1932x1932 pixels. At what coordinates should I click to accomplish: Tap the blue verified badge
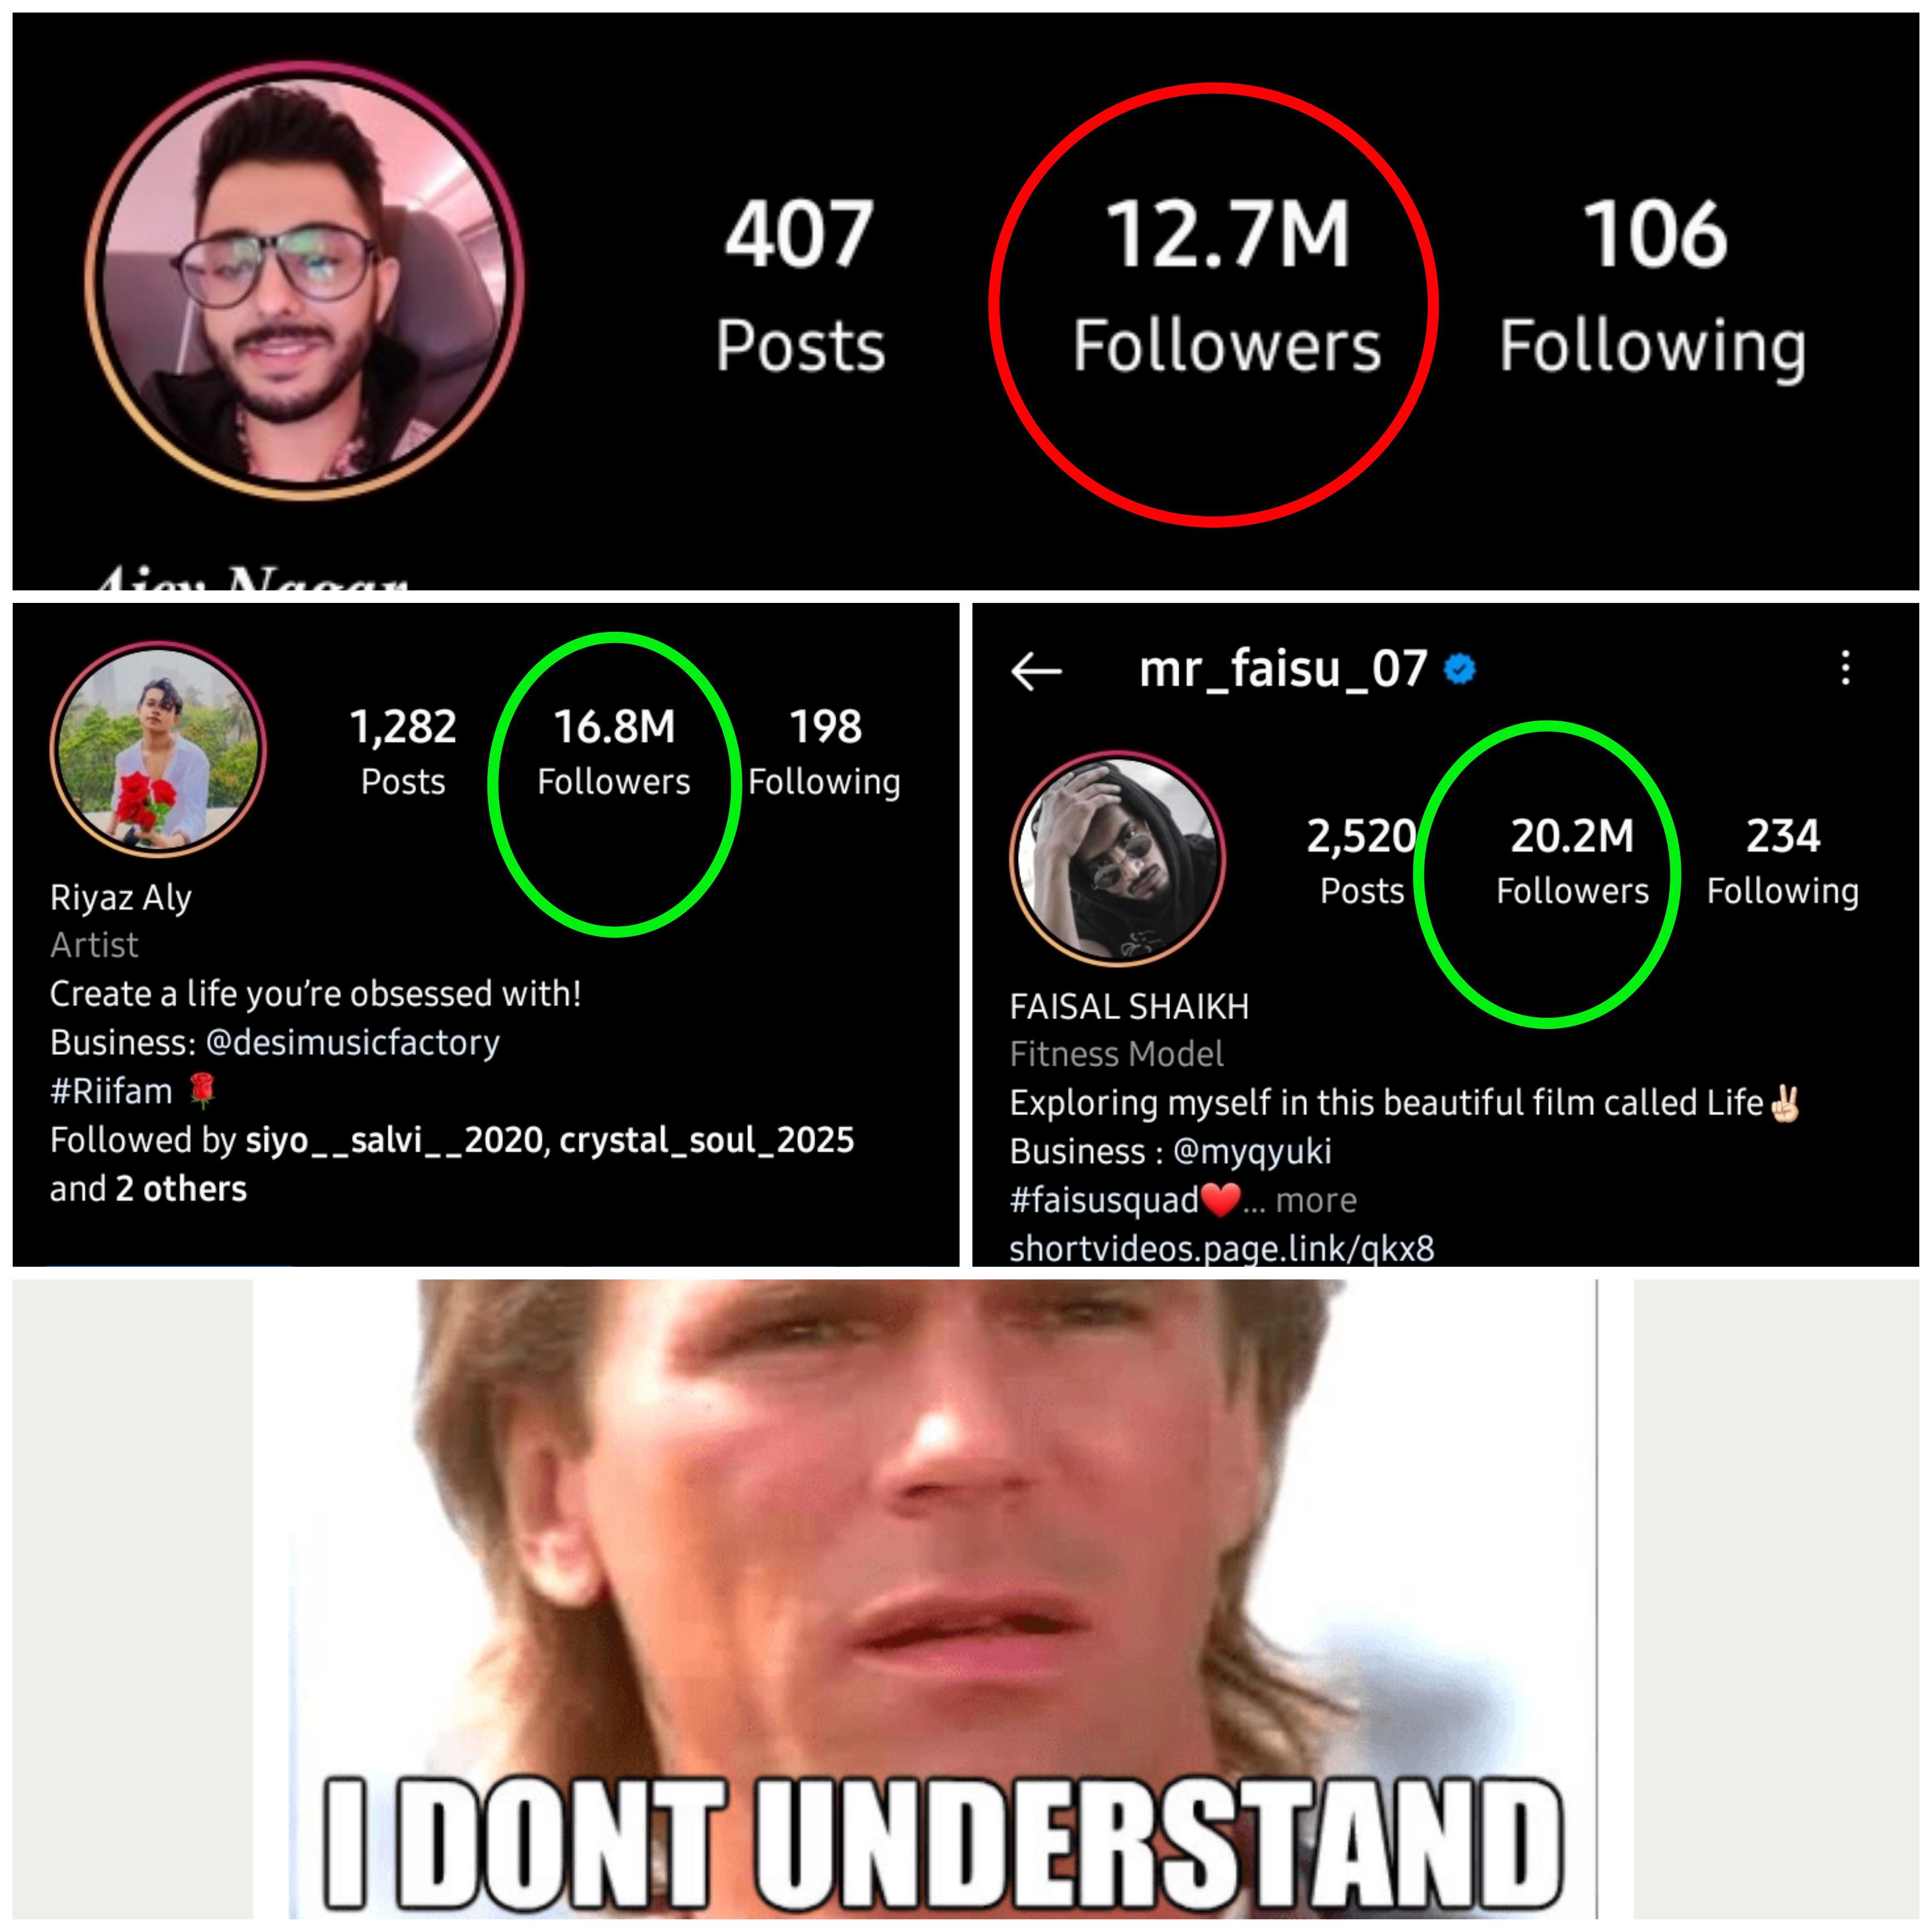coord(1460,668)
